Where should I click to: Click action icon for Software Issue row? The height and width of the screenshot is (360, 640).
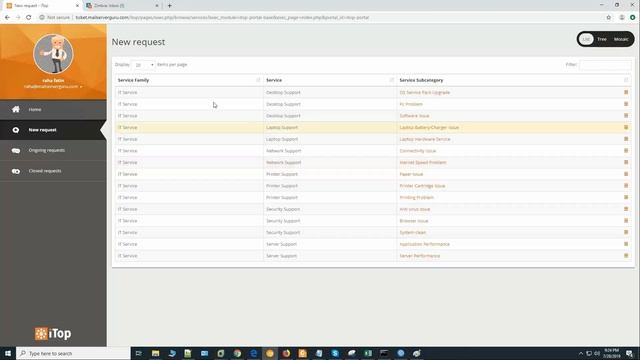point(626,116)
